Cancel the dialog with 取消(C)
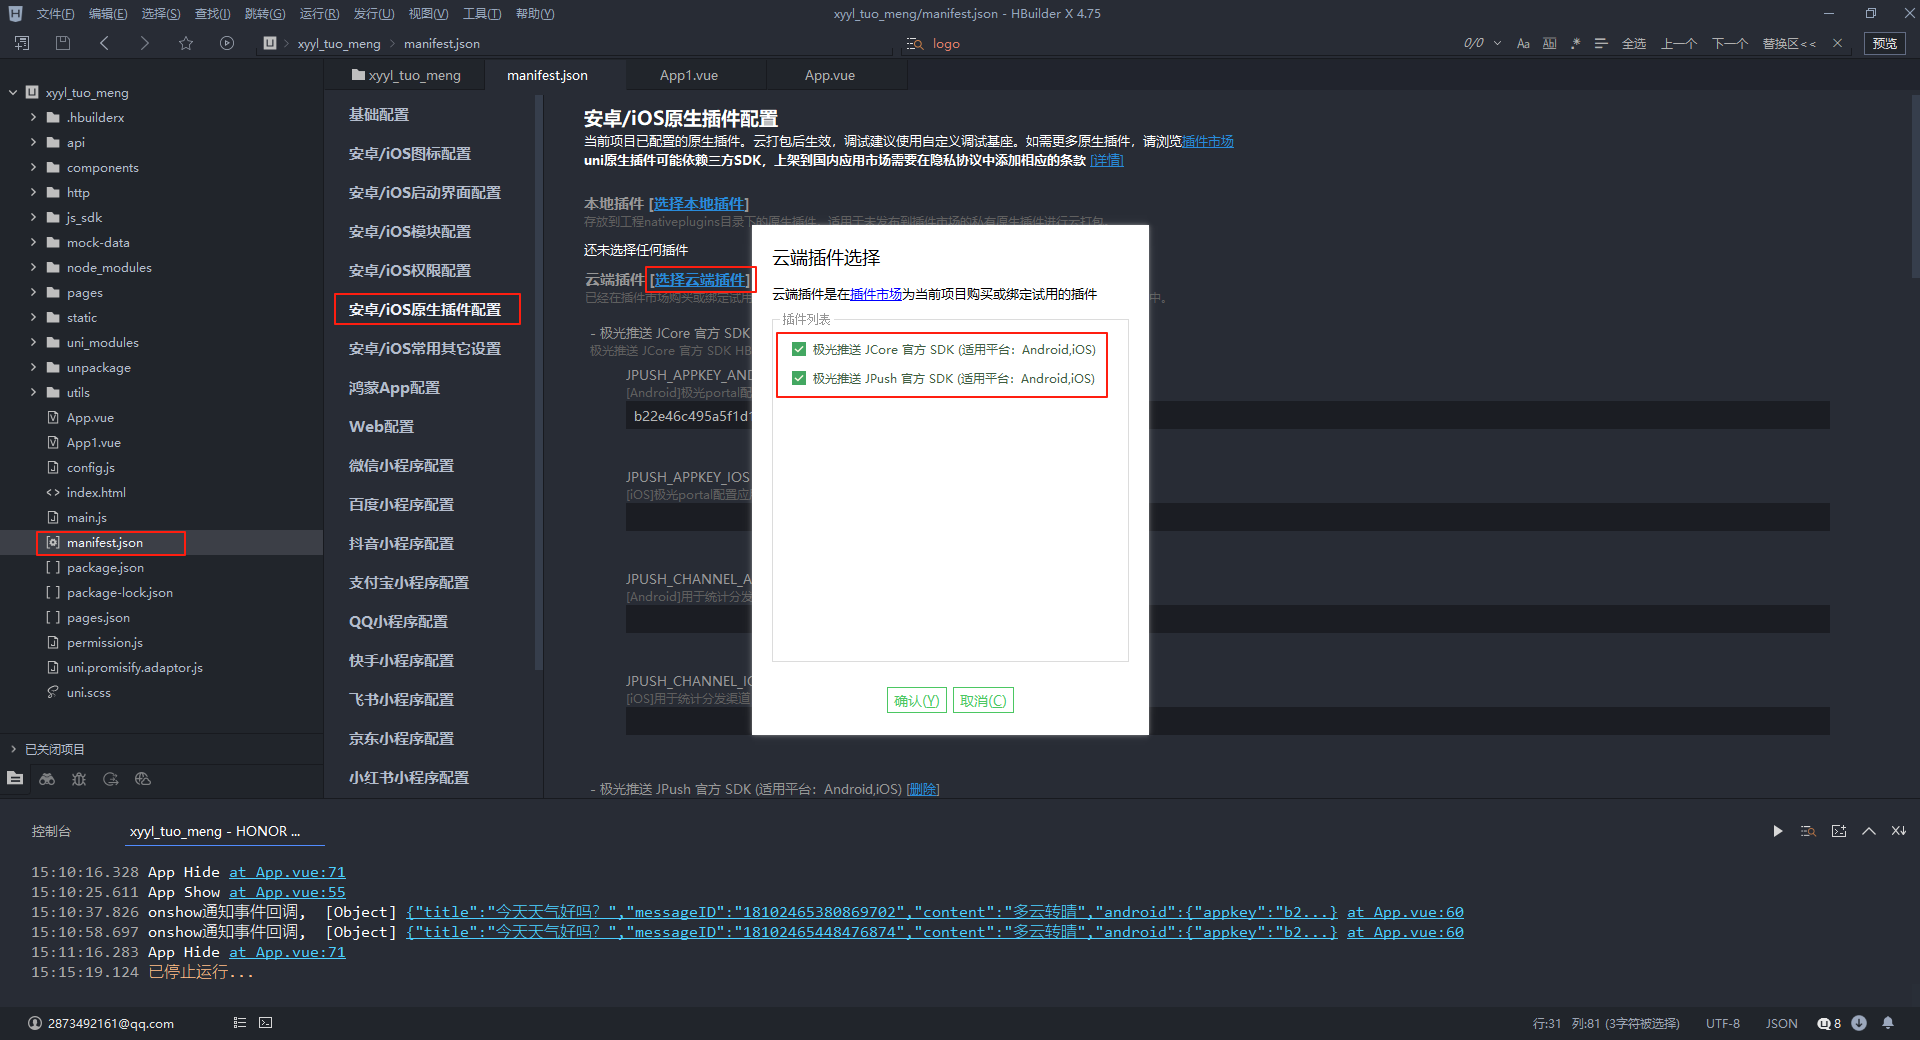1920x1040 pixels. point(983,701)
